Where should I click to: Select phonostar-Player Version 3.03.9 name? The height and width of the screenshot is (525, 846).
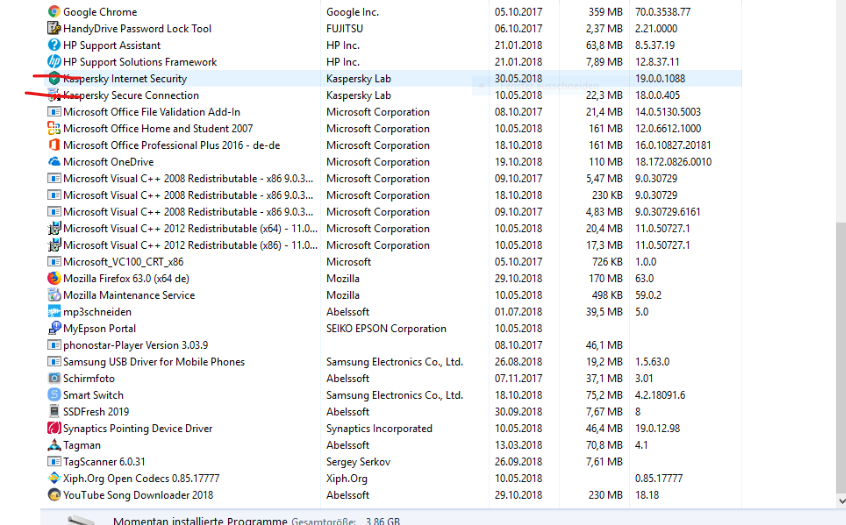point(135,345)
